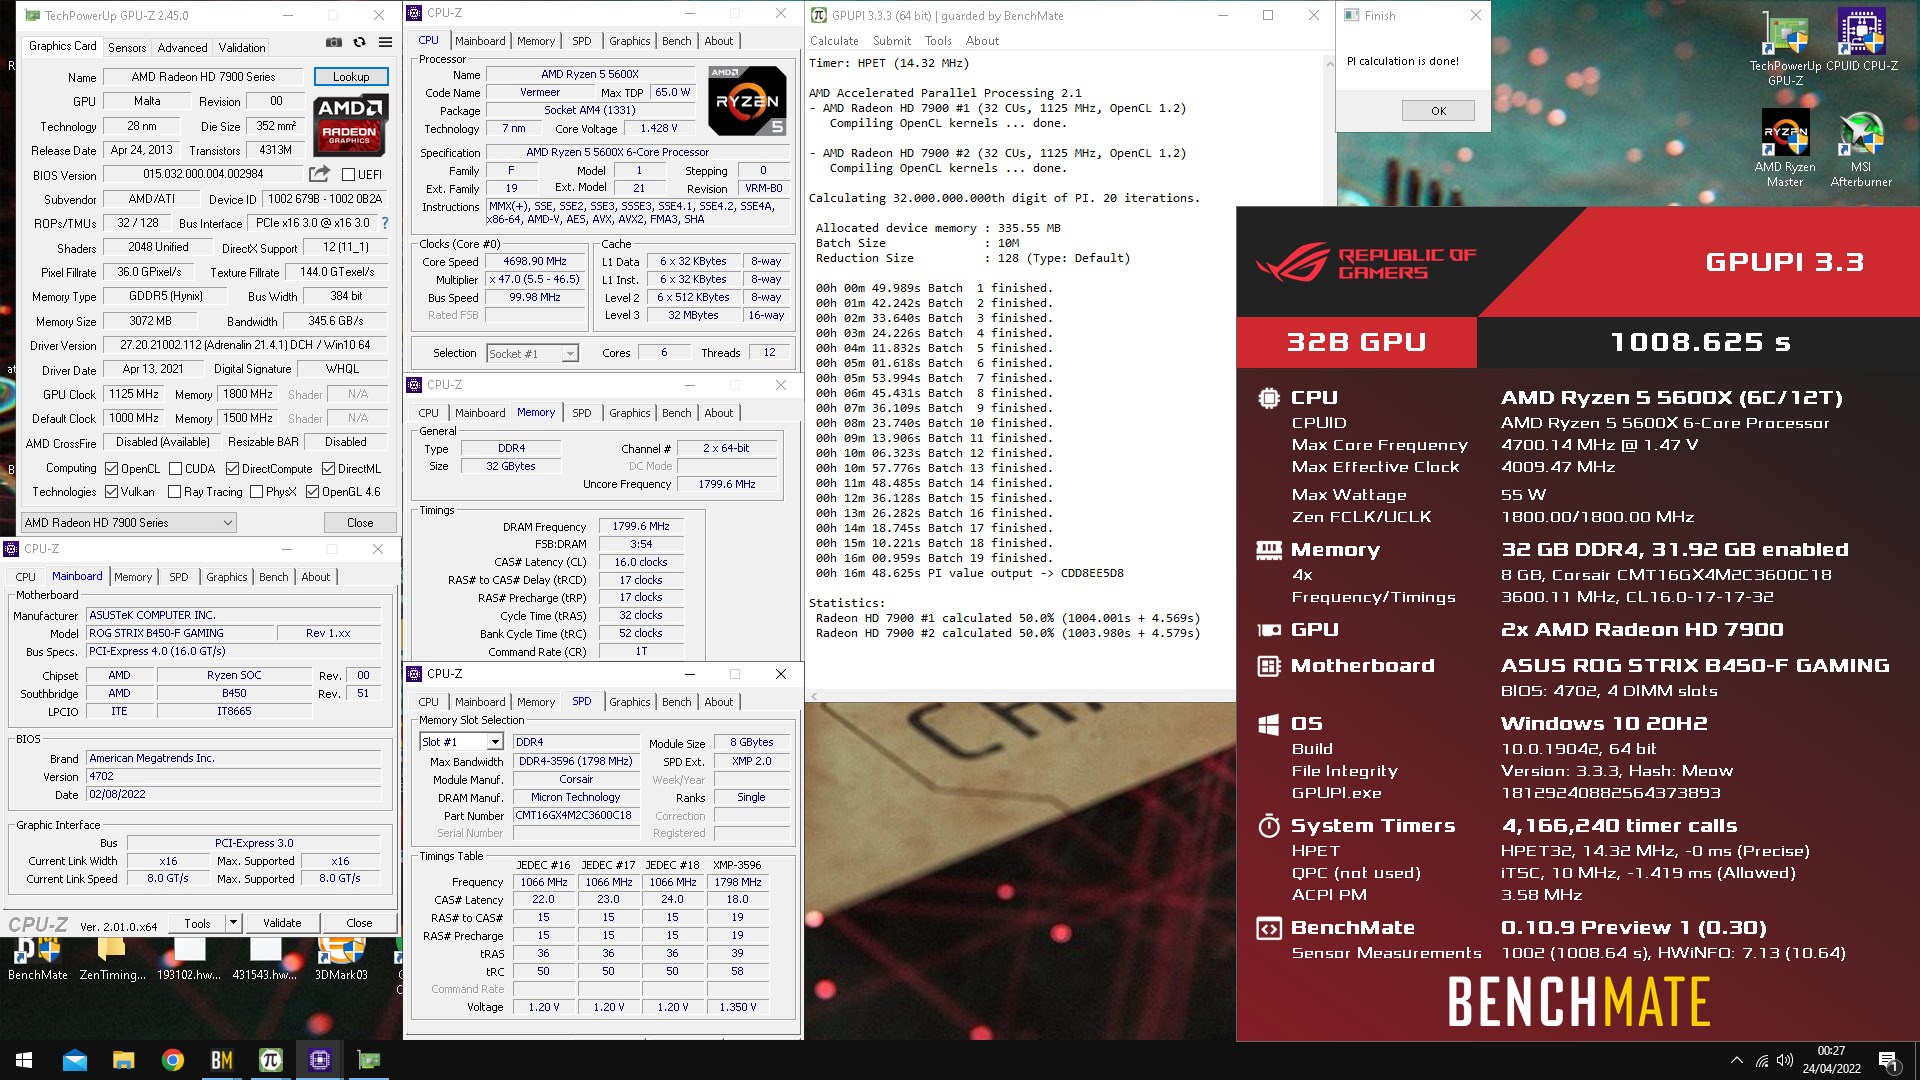This screenshot has height=1080, width=1920.
Task: Switch to Sensors tab in GPU-Z
Action: coord(127,47)
